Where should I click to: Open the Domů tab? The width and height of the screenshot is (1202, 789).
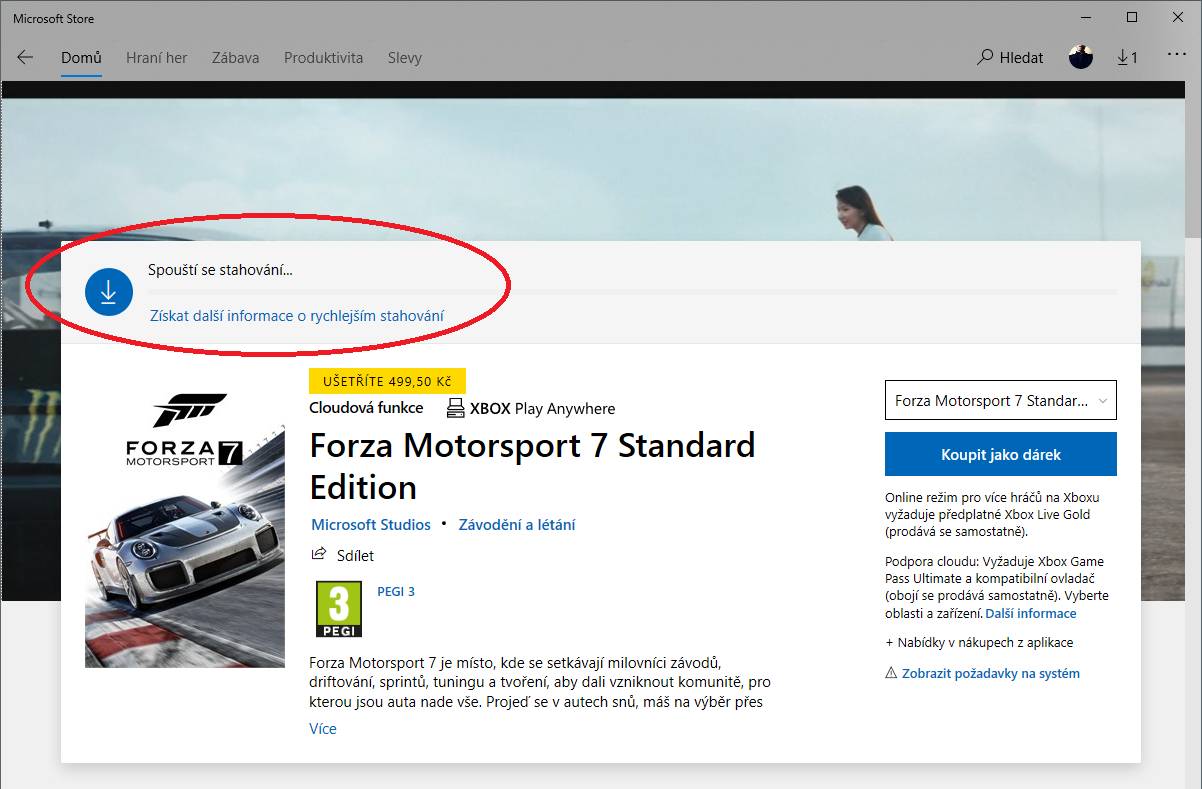tap(81, 57)
